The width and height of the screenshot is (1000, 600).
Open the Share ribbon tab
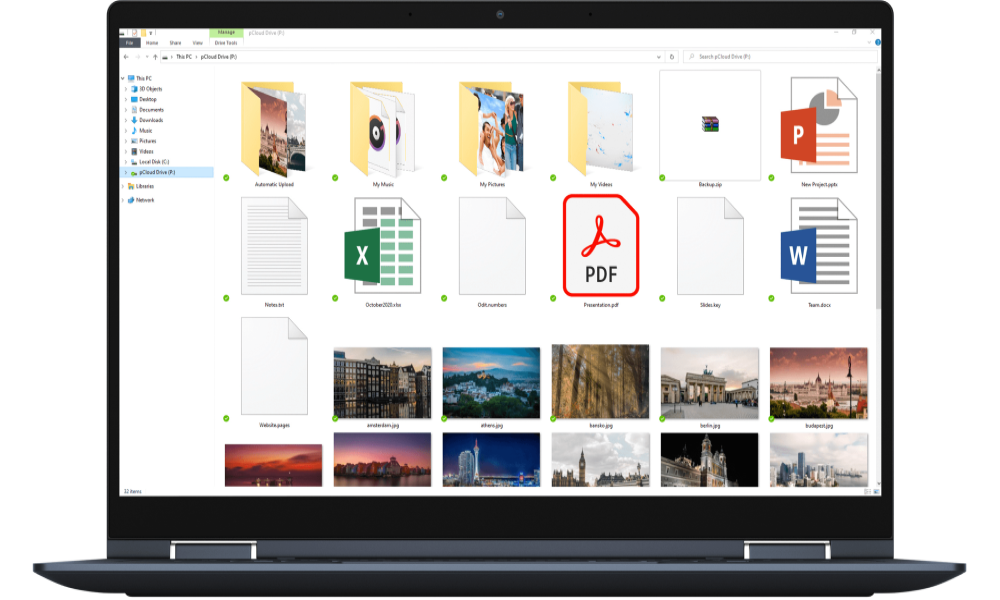pos(175,43)
